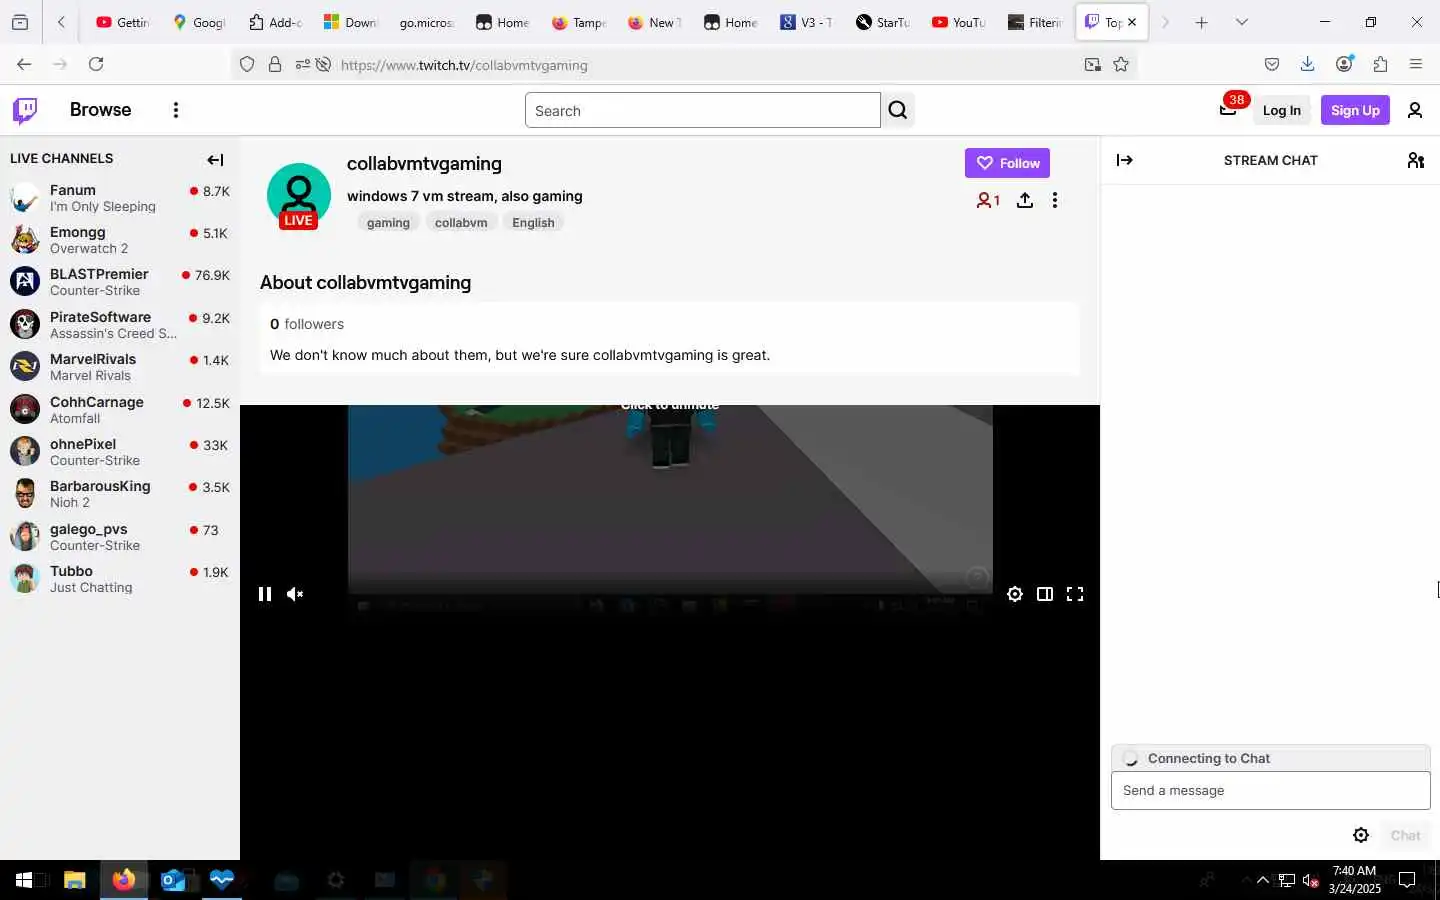This screenshot has width=1440, height=900.
Task: Switch to the Google Maps browser tab
Action: click(x=198, y=22)
